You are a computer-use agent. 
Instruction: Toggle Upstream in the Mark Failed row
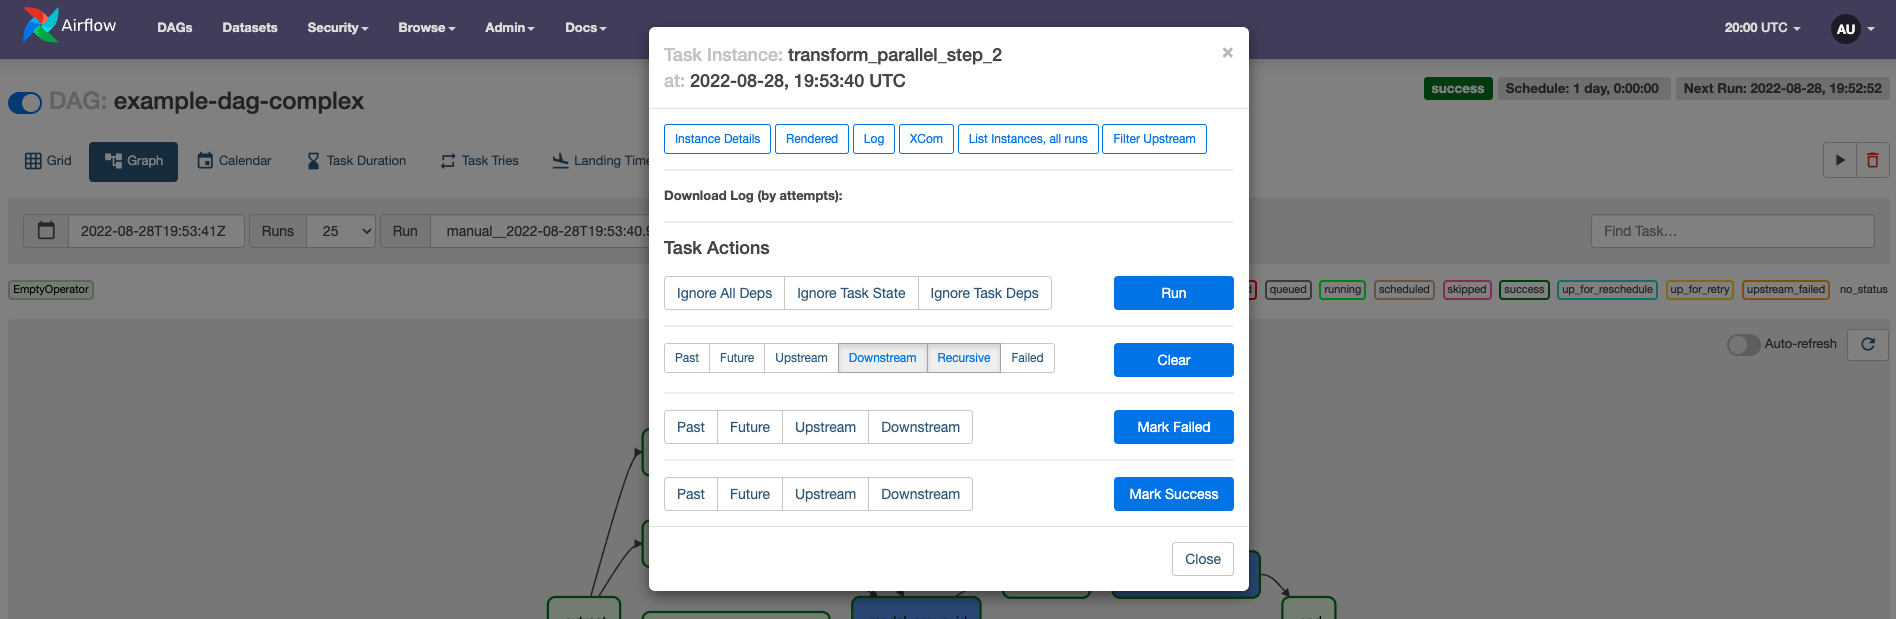click(x=825, y=427)
